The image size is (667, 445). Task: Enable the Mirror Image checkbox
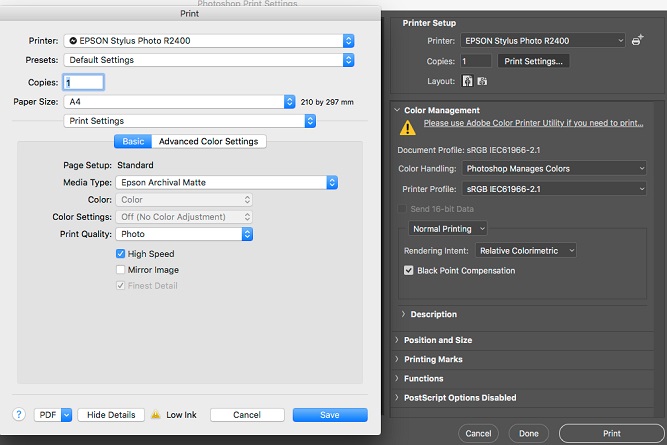point(120,270)
